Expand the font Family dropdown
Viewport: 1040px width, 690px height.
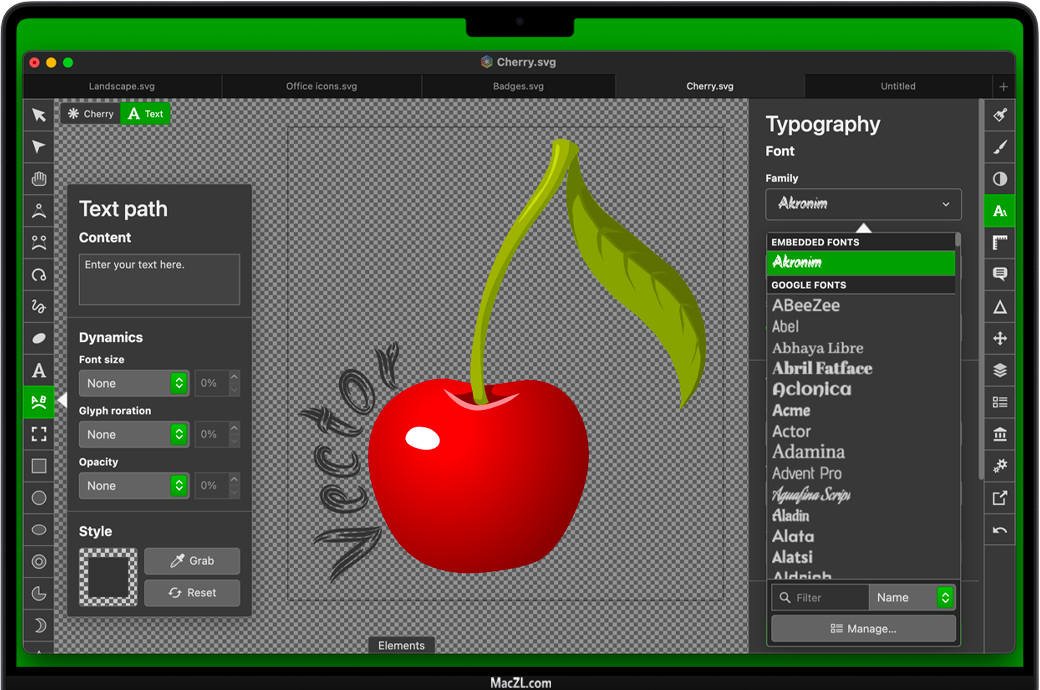(x=863, y=204)
